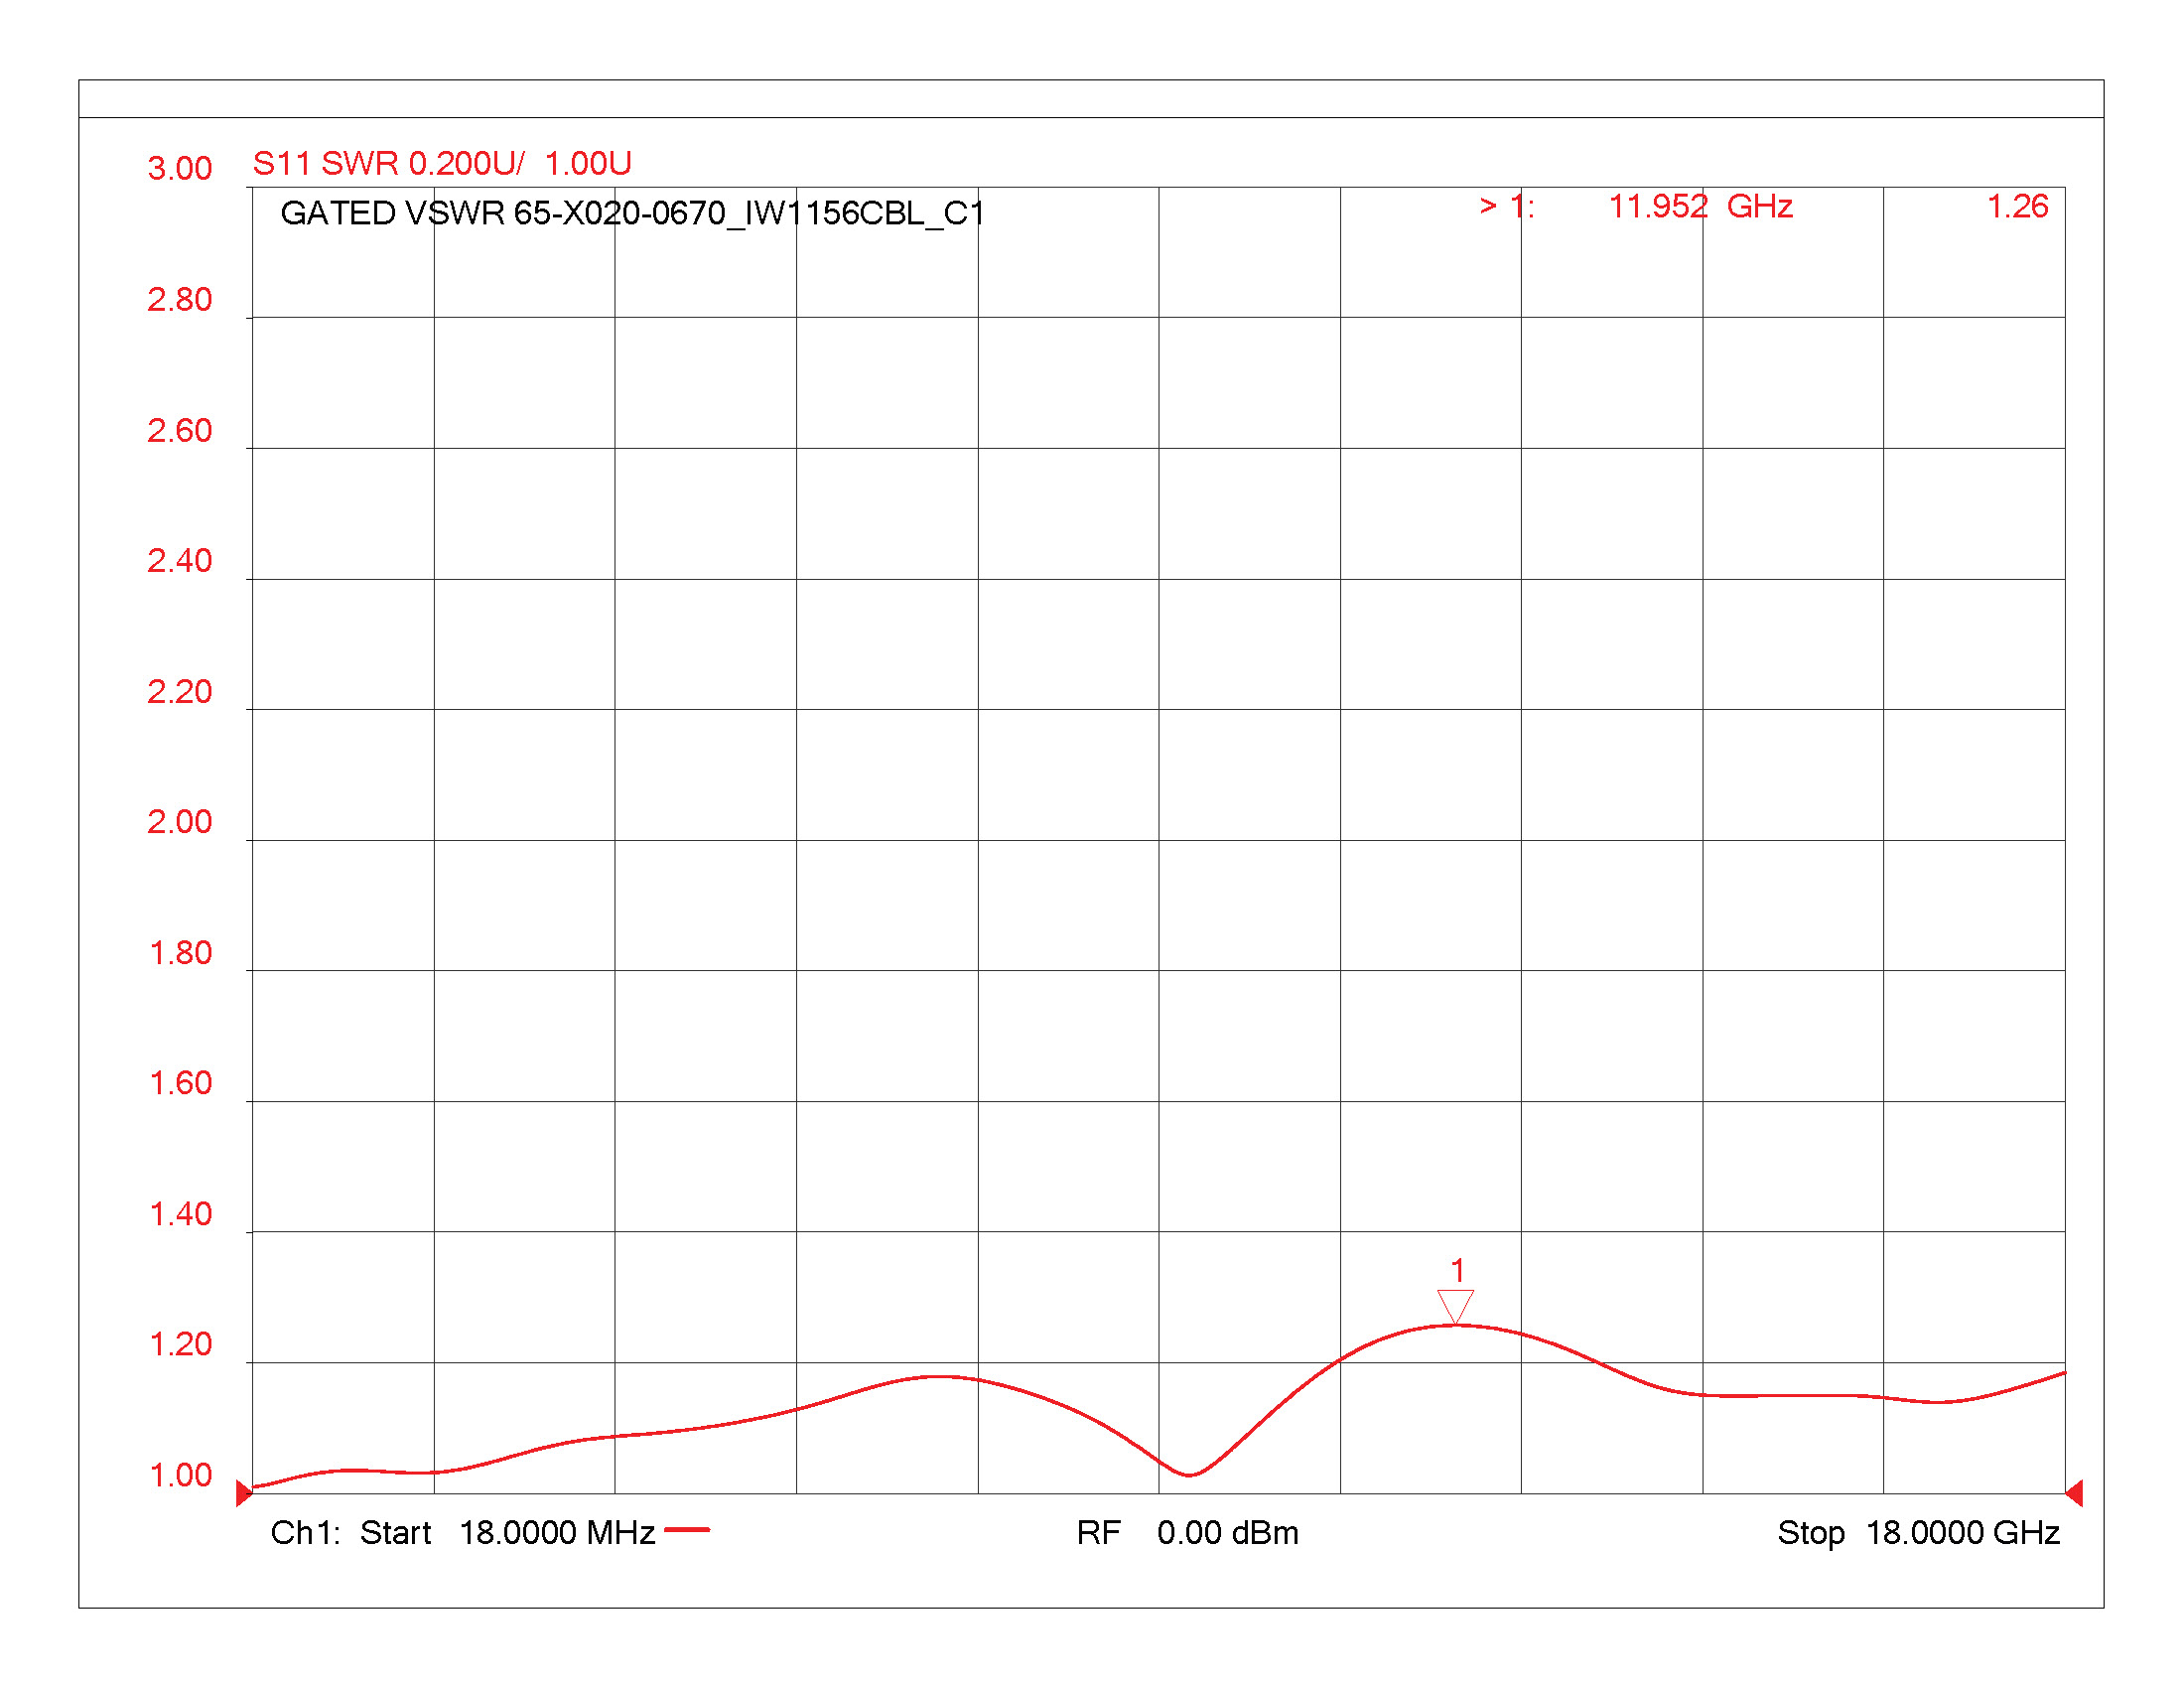Image resolution: width=2184 pixels, height=1688 pixels.
Task: Click the RF 0.00 dBm power label
Action: pos(1187,1532)
